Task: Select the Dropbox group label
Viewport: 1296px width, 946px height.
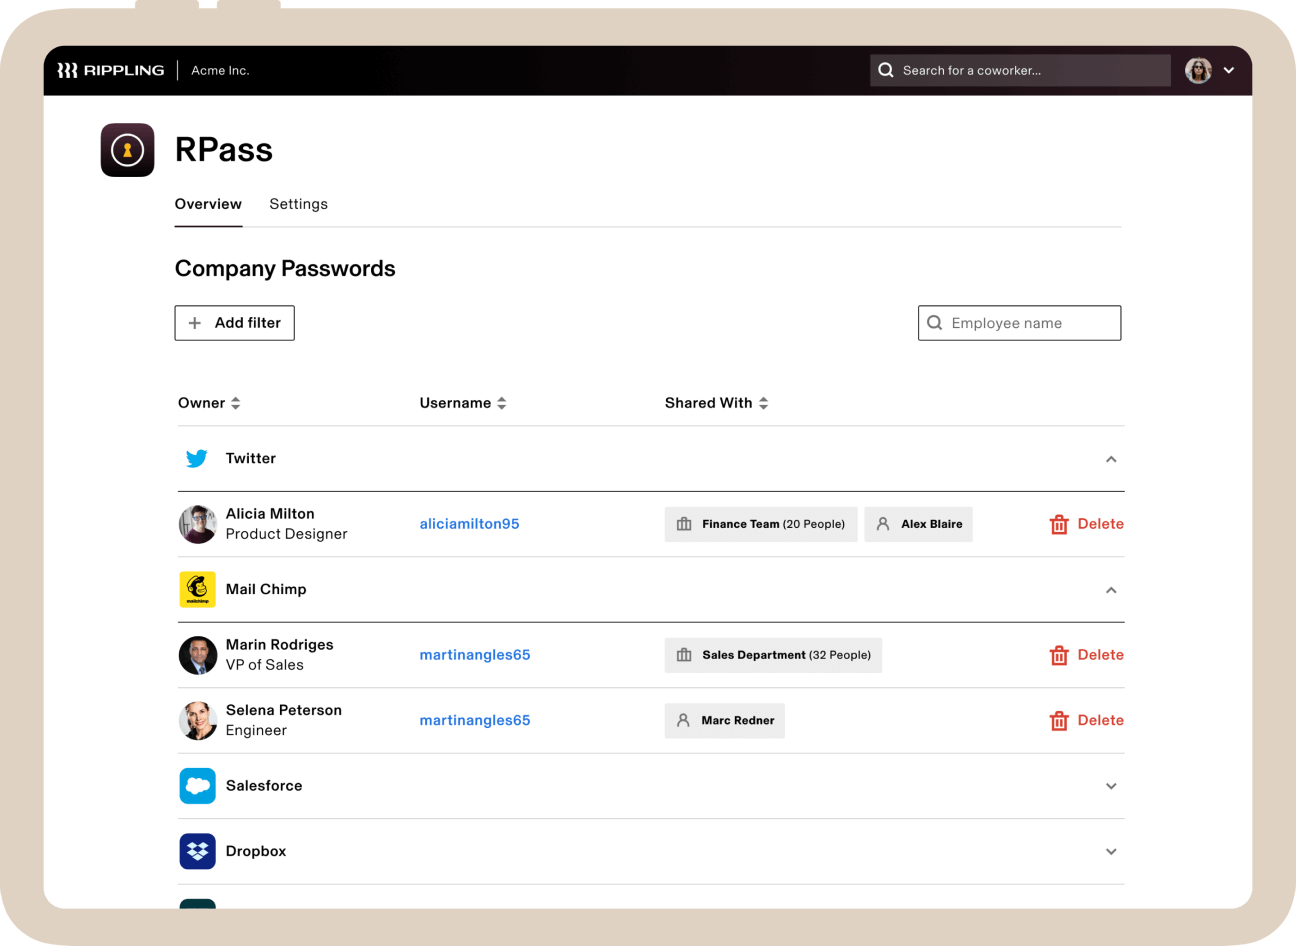Action: pyautogui.click(x=256, y=851)
